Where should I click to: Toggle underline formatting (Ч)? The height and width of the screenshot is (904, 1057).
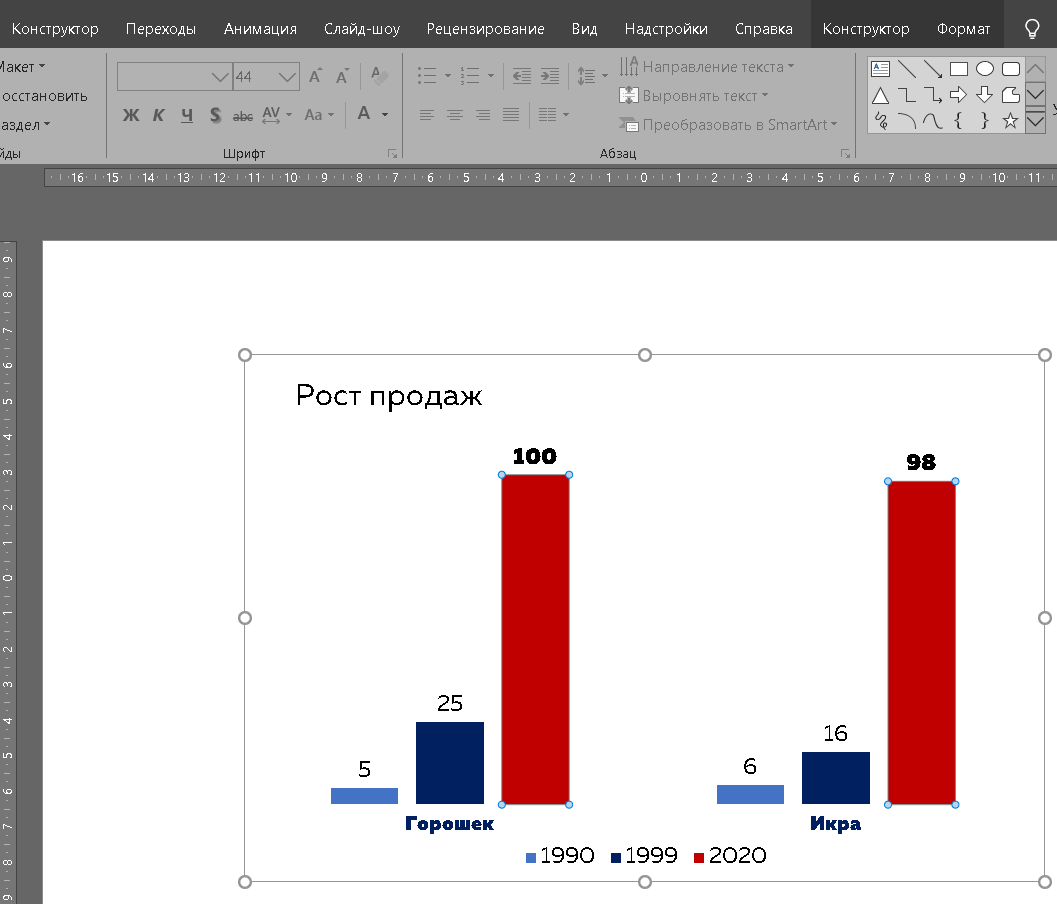pyautogui.click(x=187, y=115)
